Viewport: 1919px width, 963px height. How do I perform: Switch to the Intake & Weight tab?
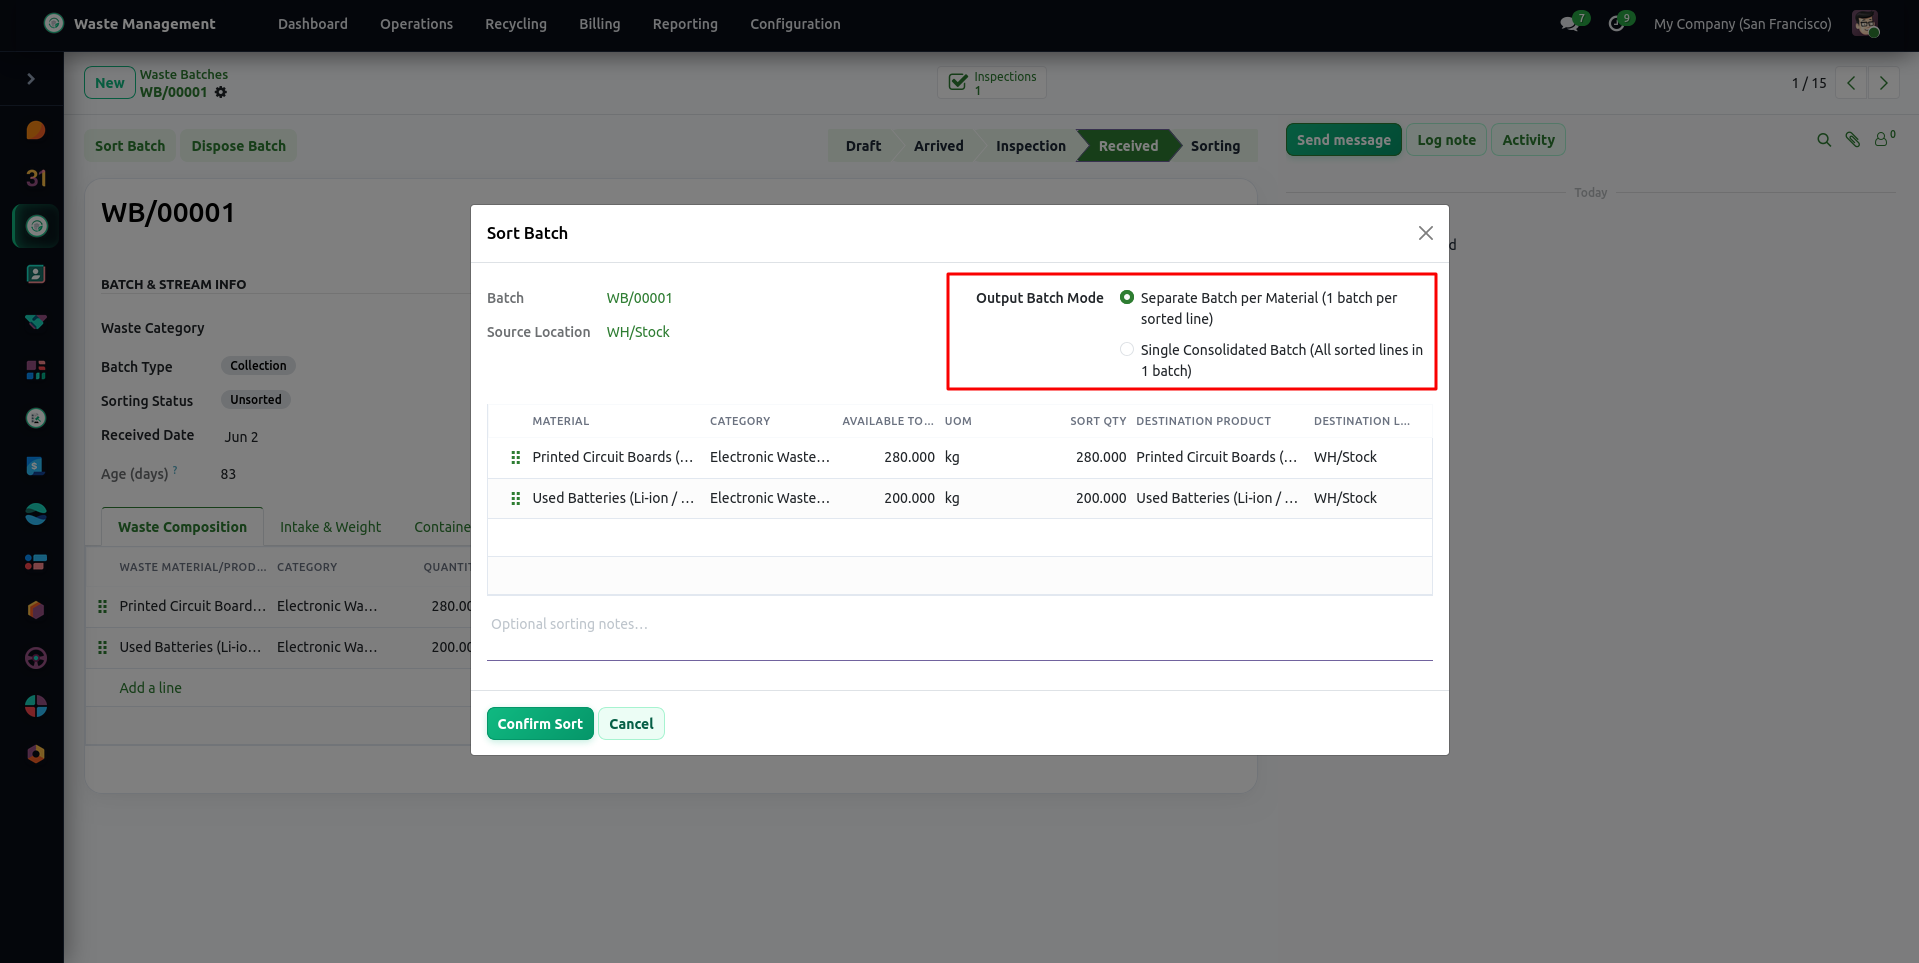330,527
